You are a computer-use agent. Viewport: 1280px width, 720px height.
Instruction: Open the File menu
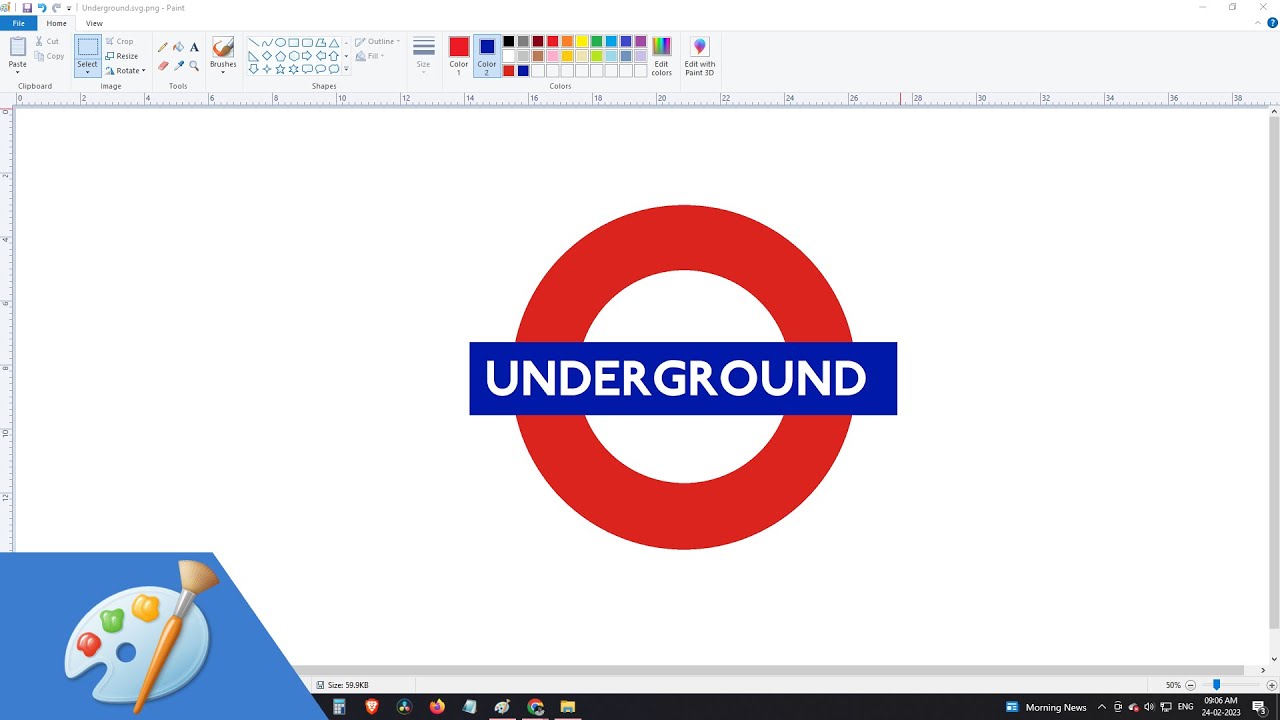18,23
